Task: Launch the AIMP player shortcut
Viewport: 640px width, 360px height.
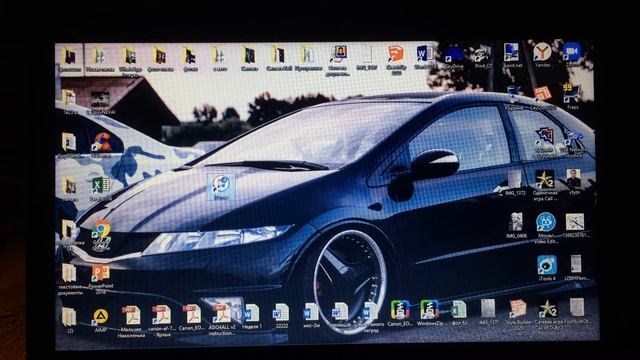Action: coord(100,321)
